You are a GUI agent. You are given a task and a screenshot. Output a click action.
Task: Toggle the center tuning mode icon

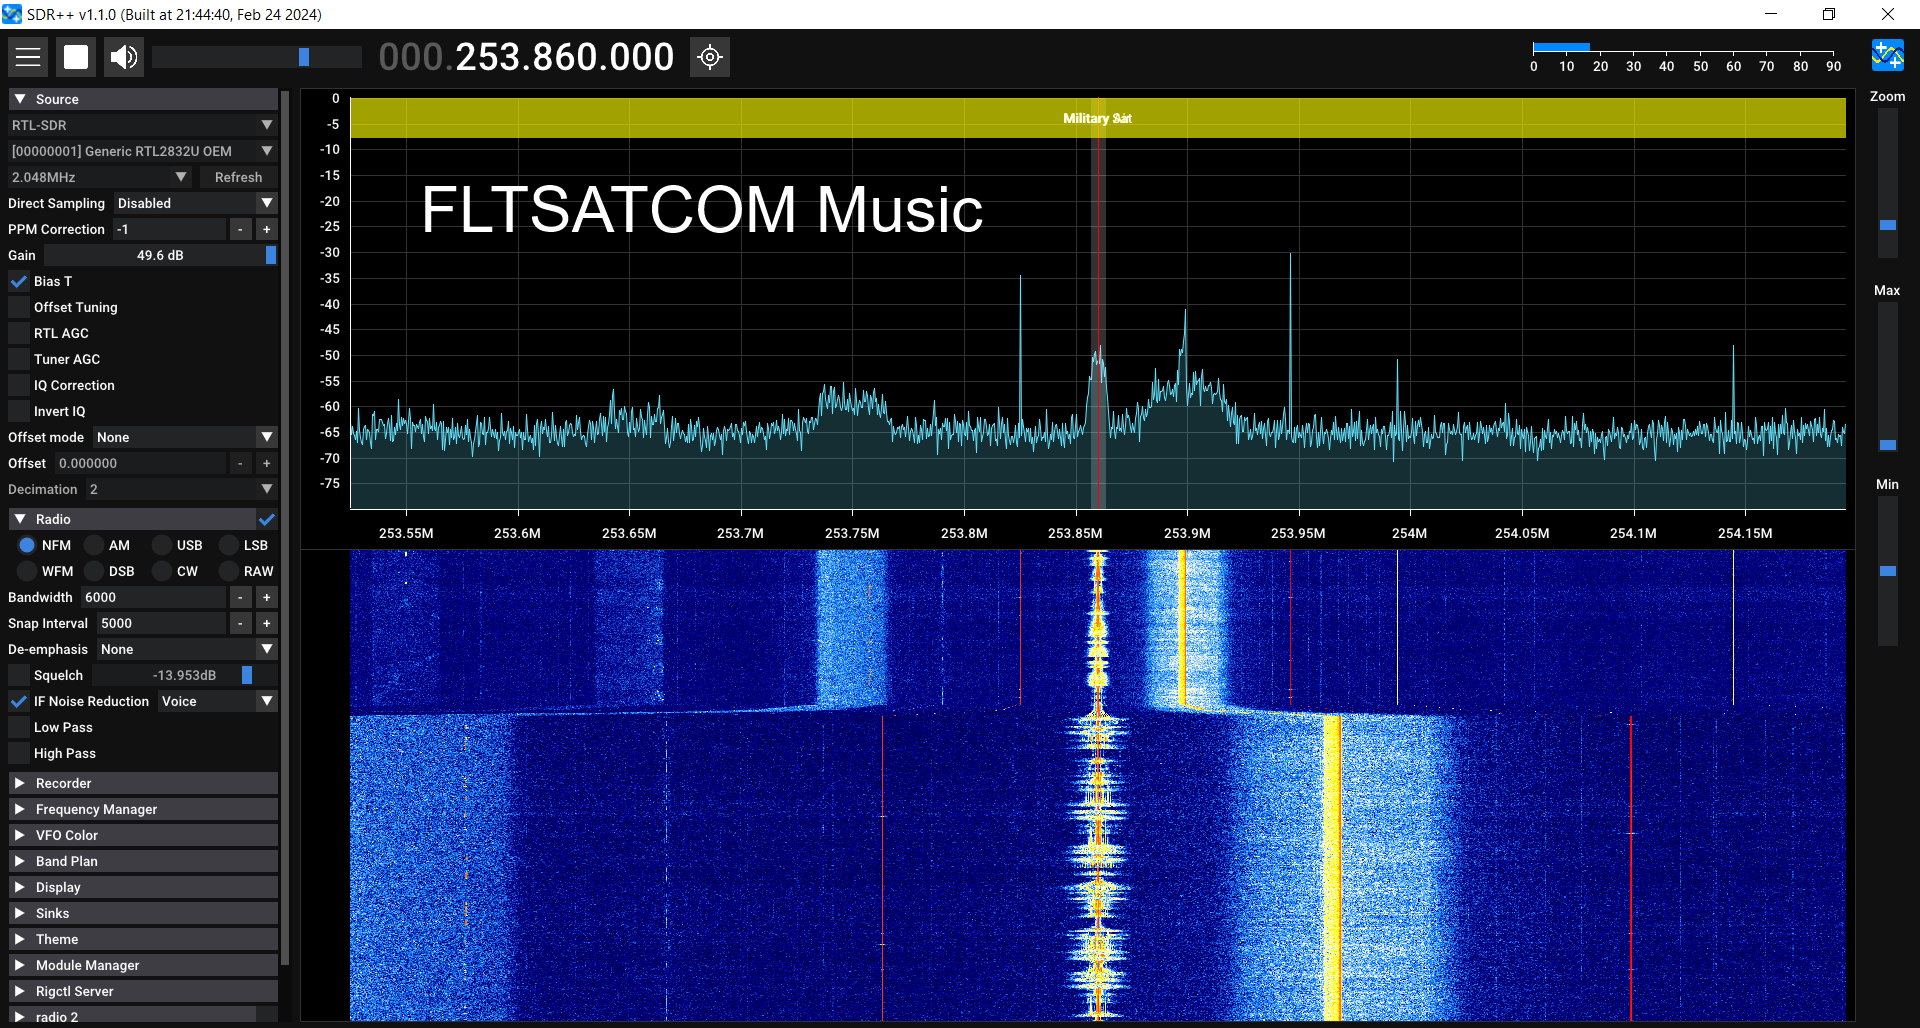pos(710,57)
